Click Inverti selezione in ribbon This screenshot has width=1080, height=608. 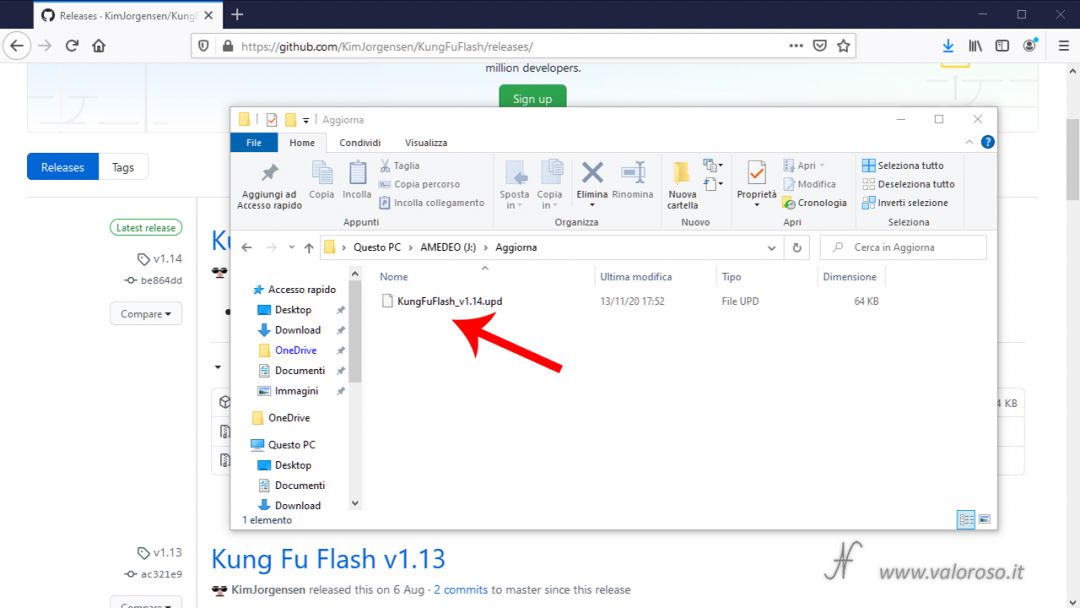[x=905, y=202]
